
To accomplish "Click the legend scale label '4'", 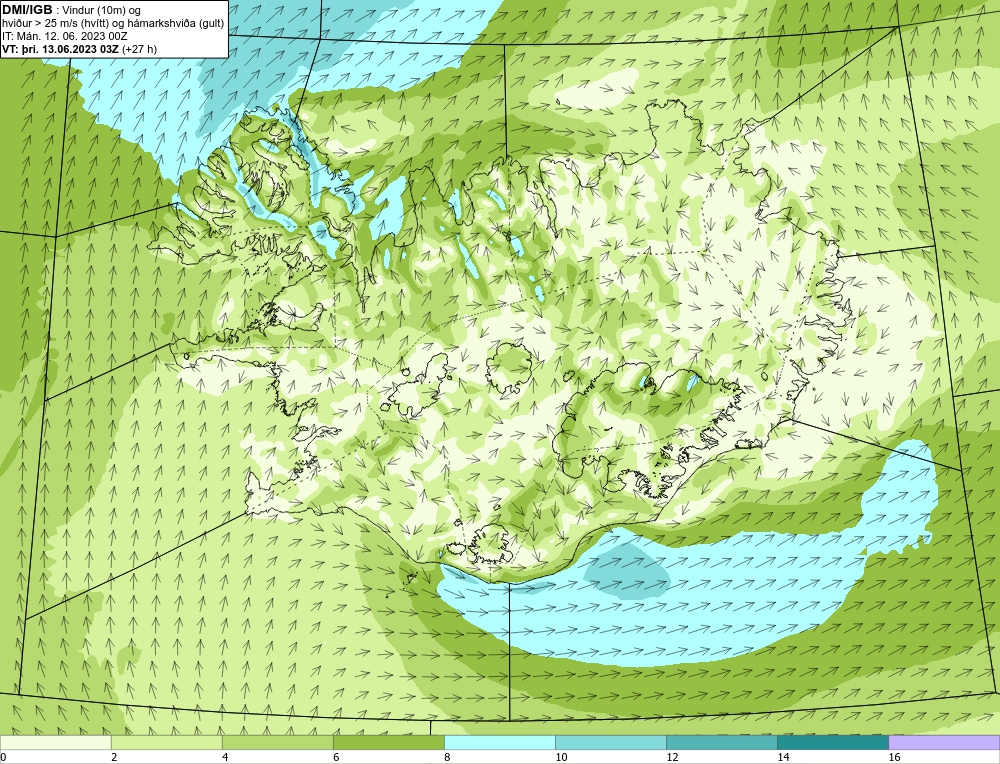I will coord(225,757).
